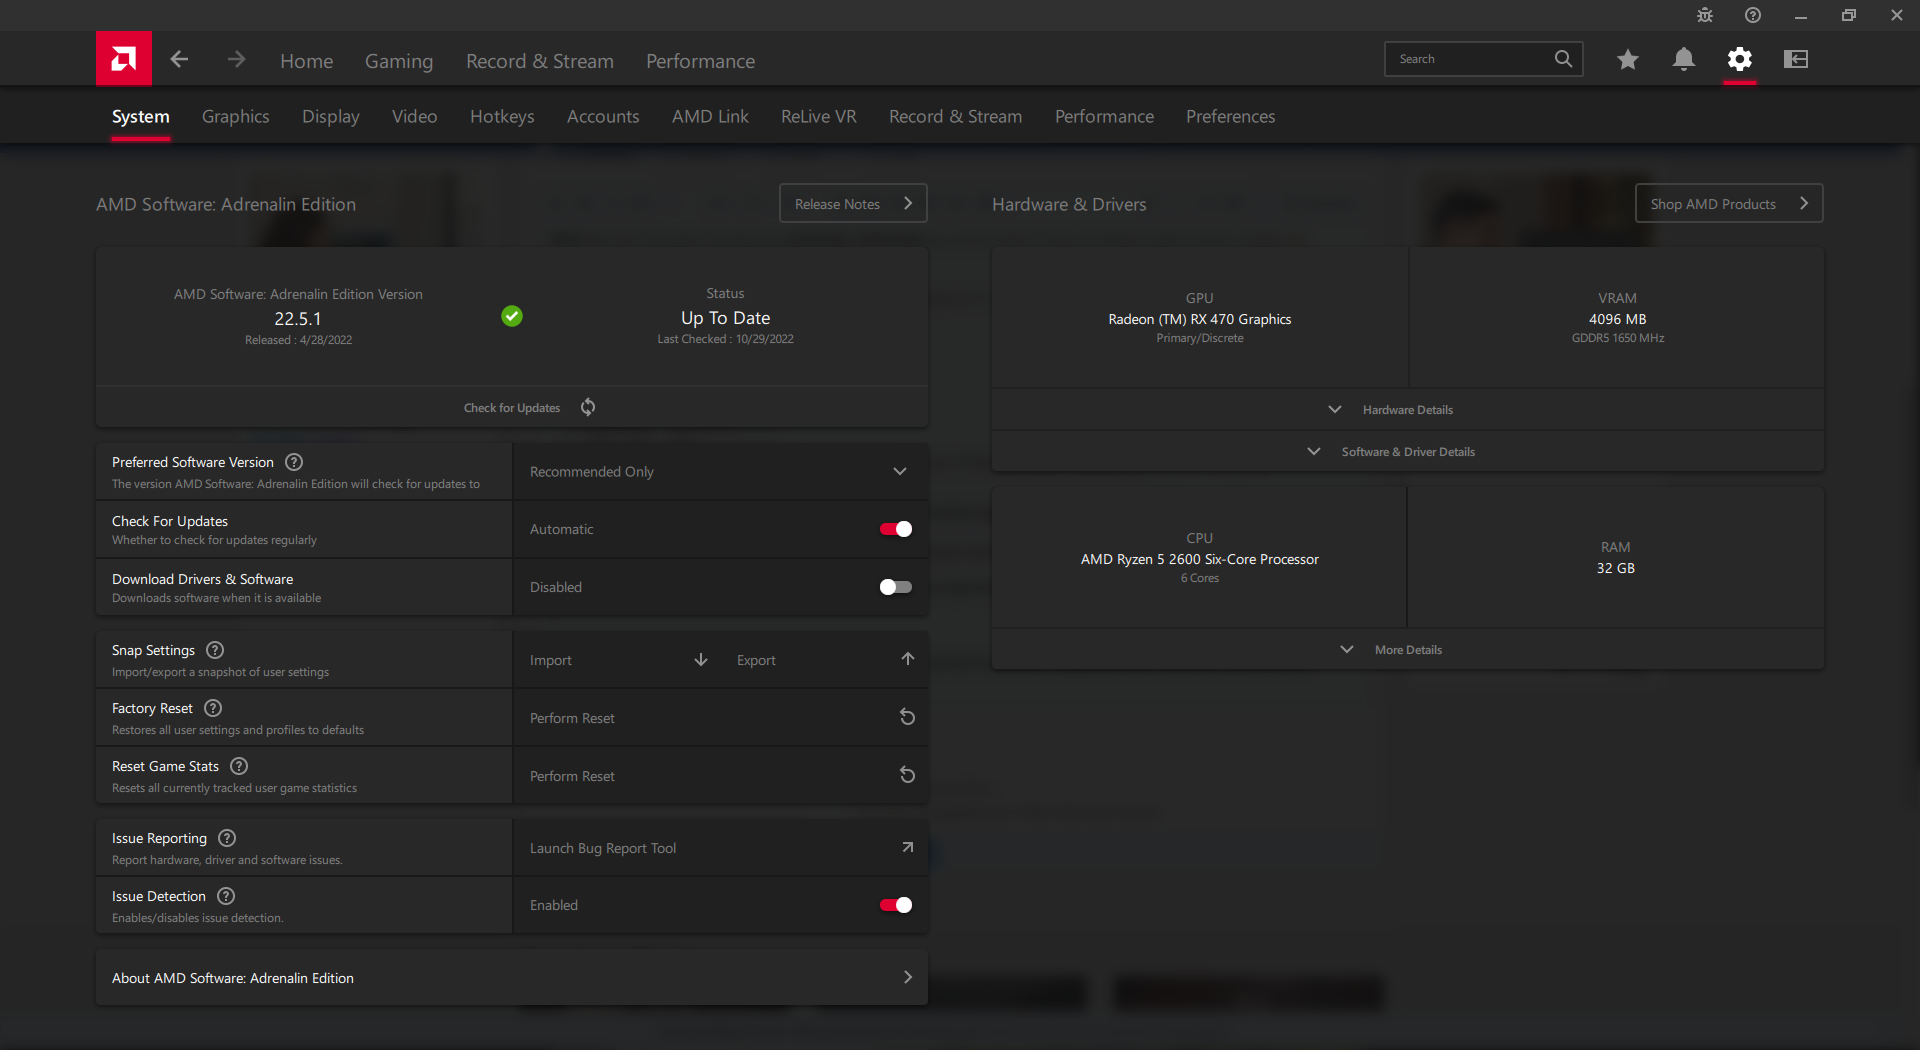Click Check for Updates
1920x1050 pixels.
click(512, 408)
